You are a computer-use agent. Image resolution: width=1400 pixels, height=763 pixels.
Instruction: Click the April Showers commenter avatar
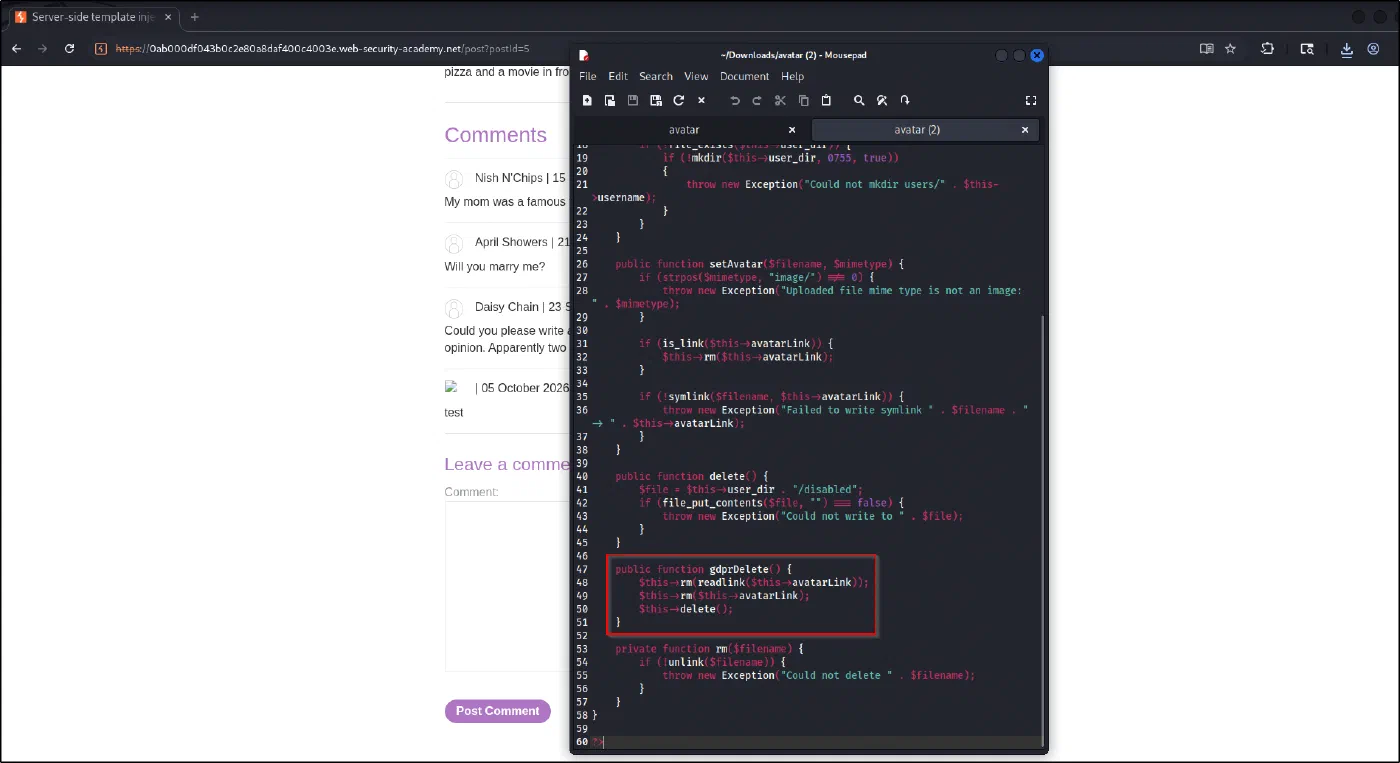click(454, 243)
